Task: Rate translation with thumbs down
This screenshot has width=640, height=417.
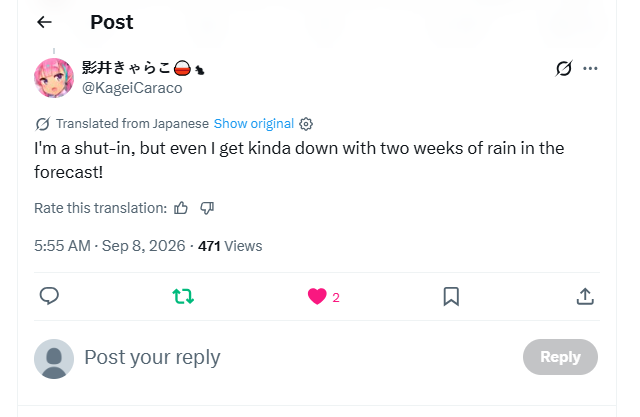Action: (207, 208)
